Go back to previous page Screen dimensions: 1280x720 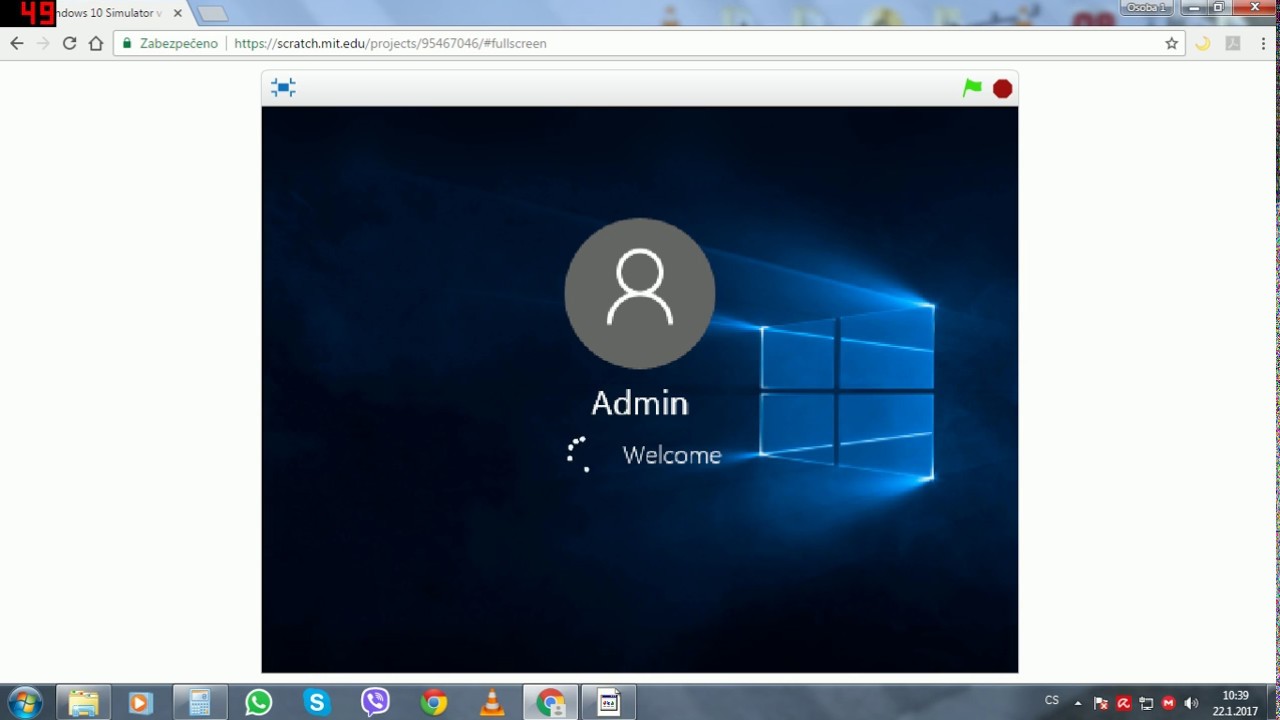(x=16, y=43)
